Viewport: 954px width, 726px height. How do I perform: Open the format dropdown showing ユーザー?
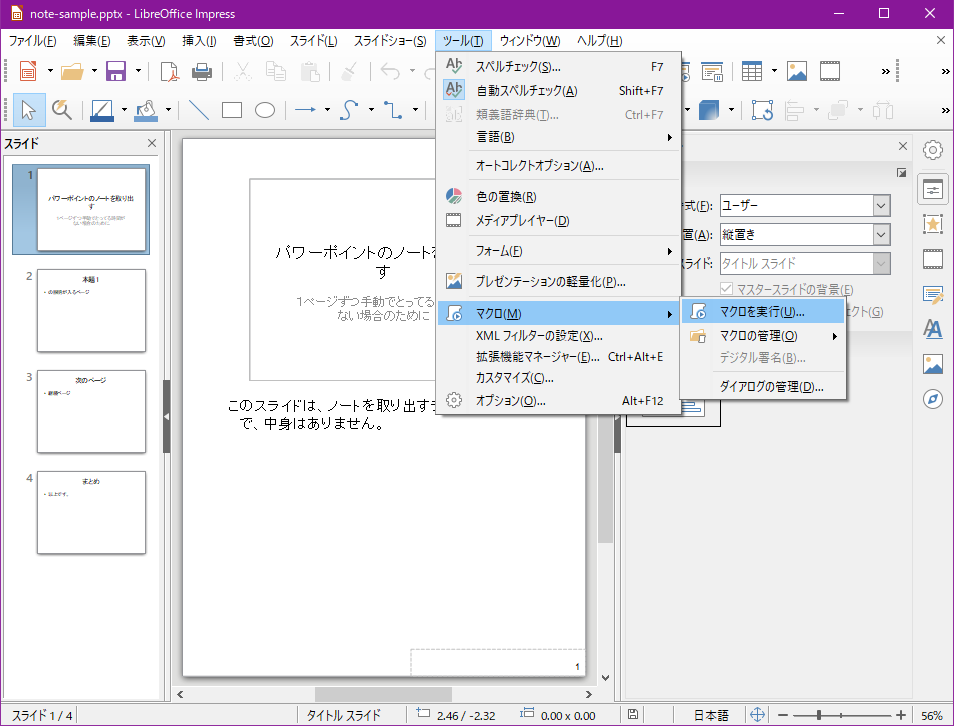(880, 205)
